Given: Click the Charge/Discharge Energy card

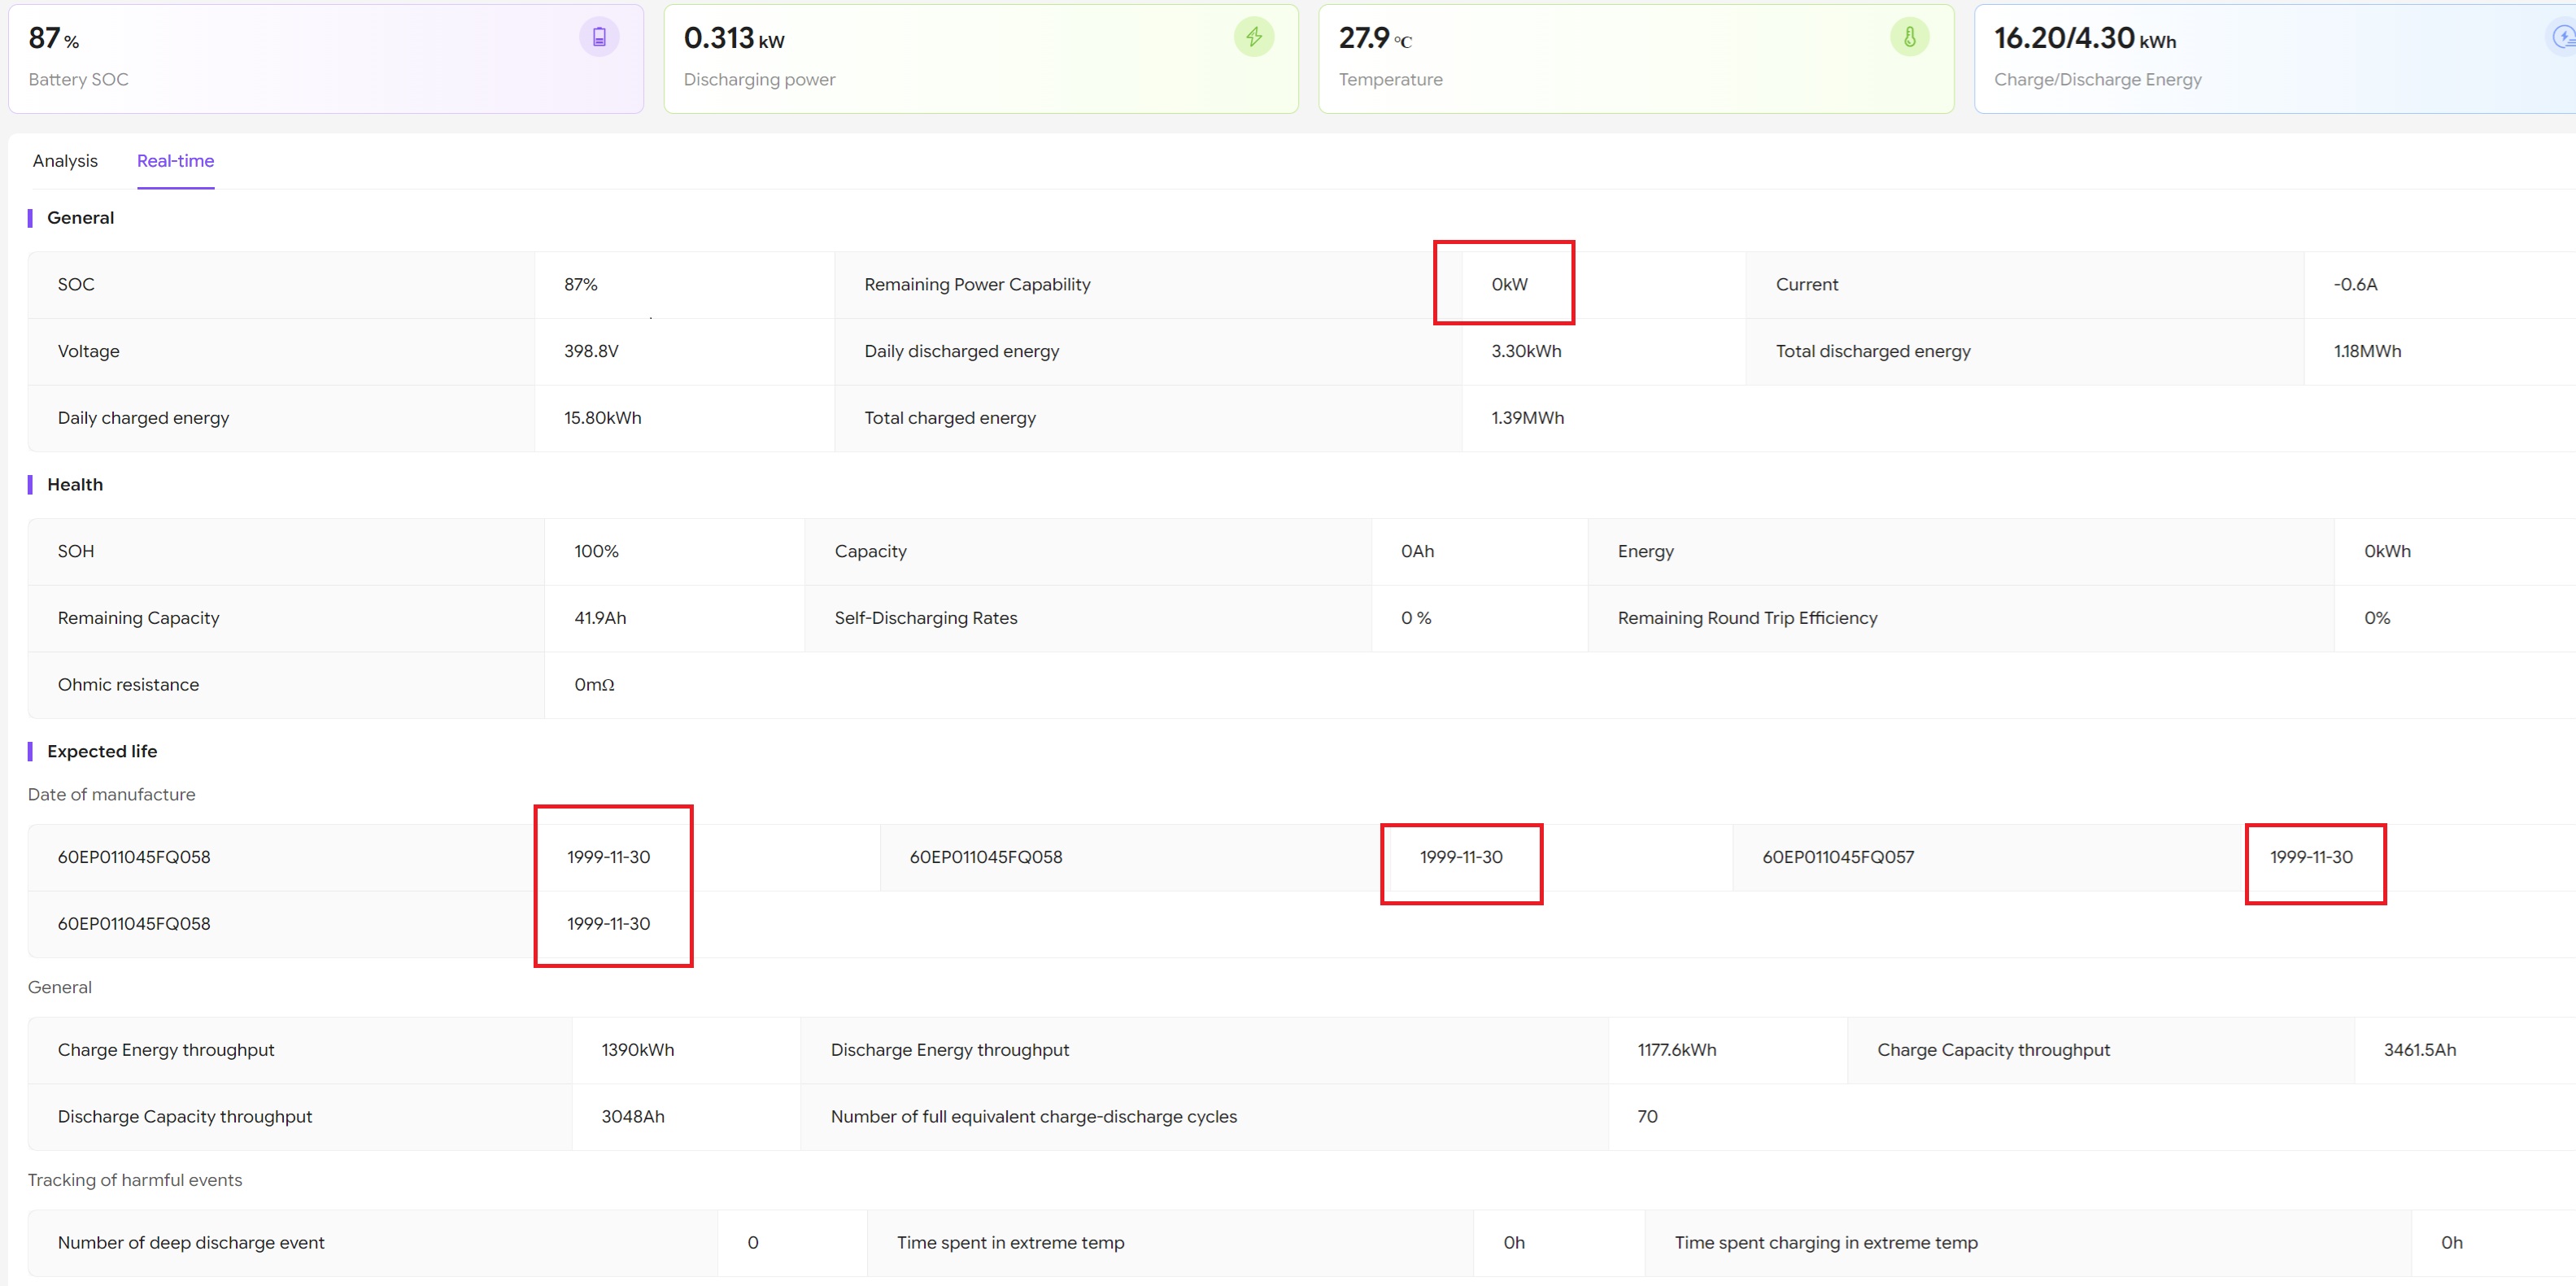Looking at the screenshot, I should click(x=2250, y=60).
